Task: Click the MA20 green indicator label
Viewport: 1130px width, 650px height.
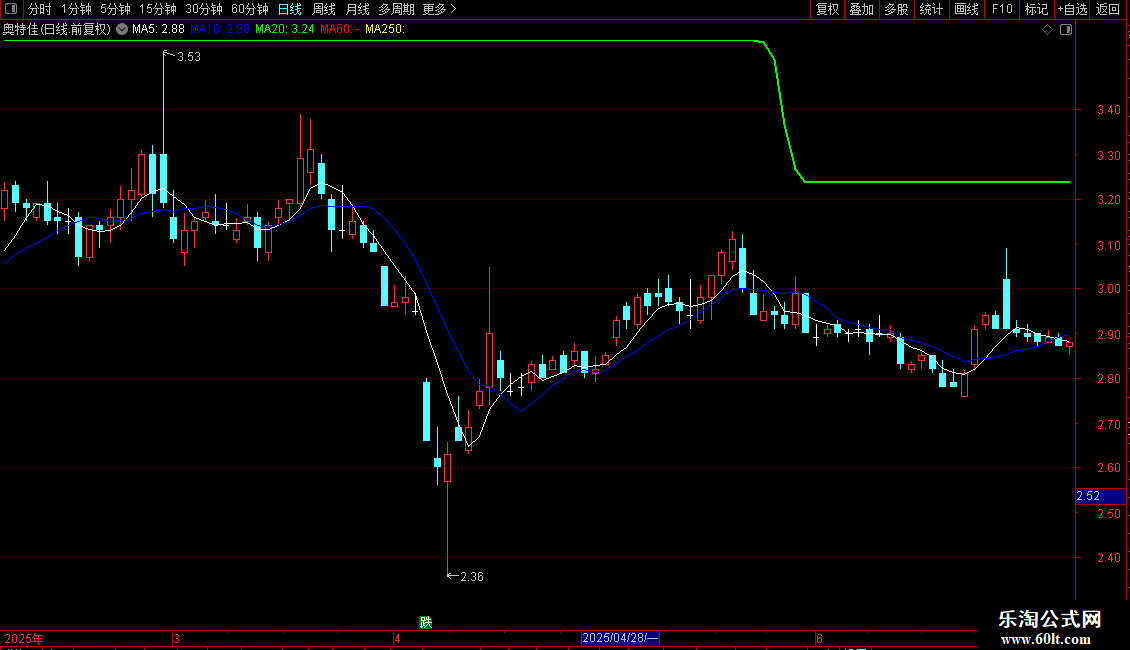Action: point(285,29)
